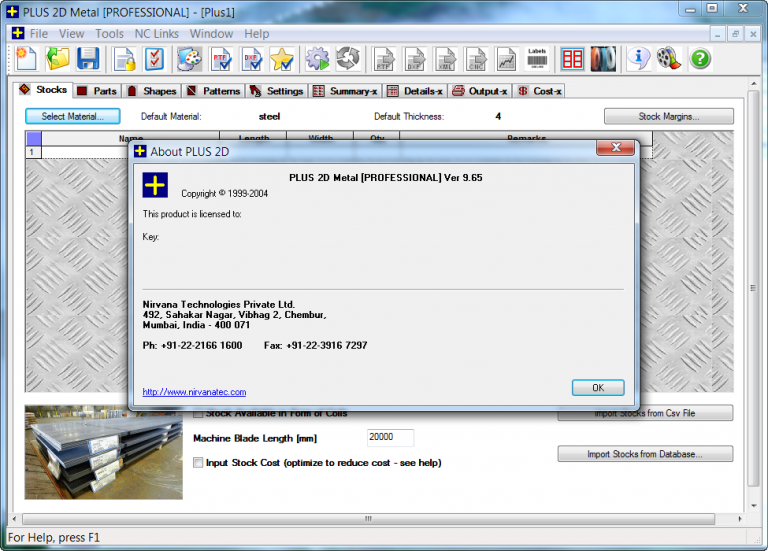The width and height of the screenshot is (768, 551).
Task: Click the Machine Blade Length field
Action: pyautogui.click(x=390, y=438)
